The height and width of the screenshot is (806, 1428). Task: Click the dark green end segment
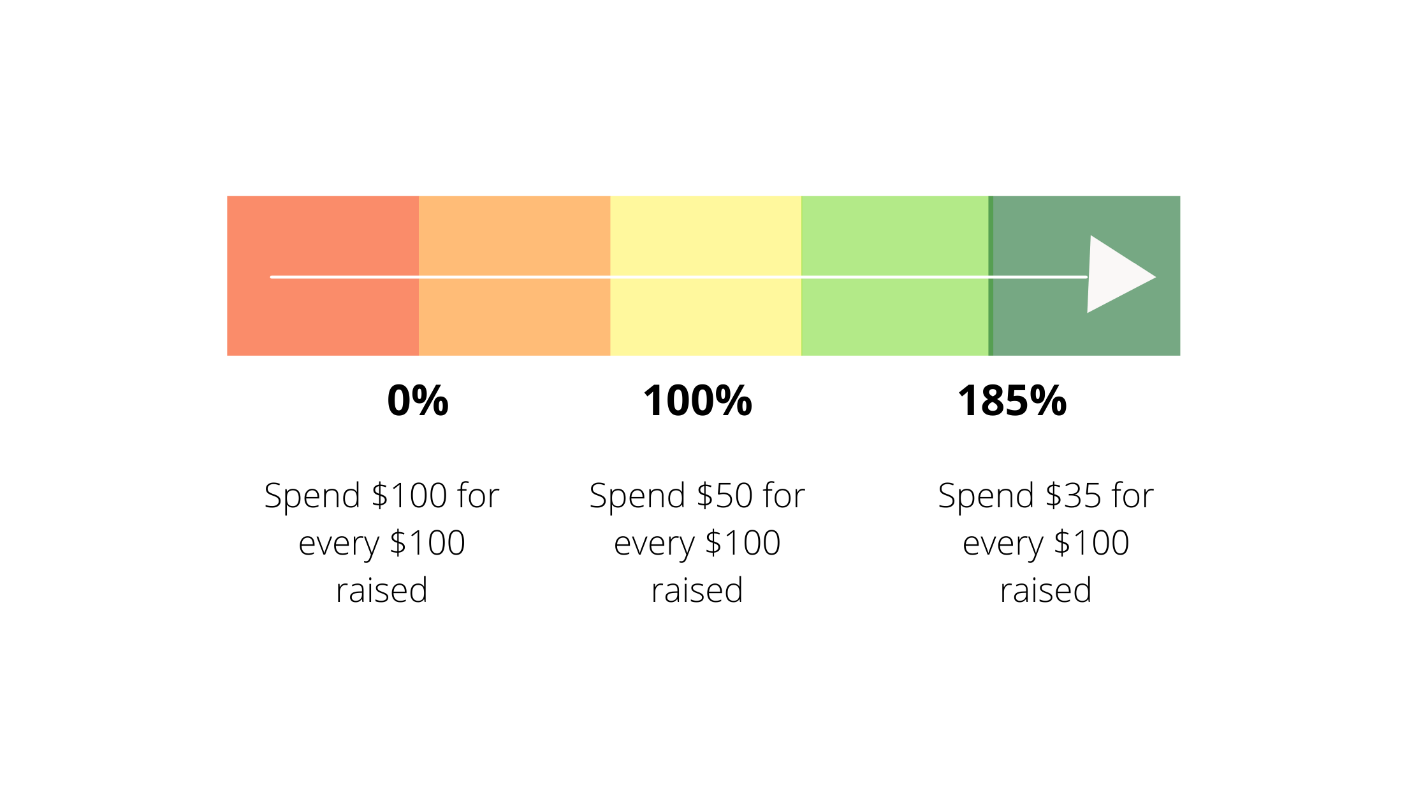[1086, 276]
